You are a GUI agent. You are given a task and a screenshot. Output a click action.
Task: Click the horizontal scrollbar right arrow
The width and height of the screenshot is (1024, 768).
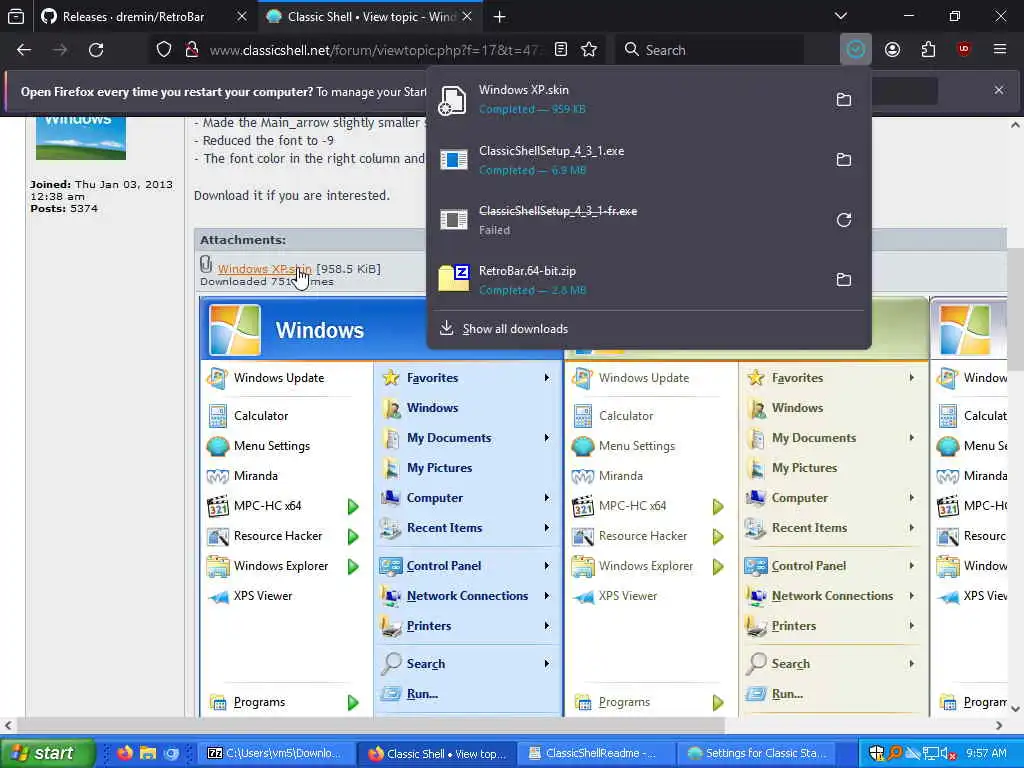(x=999, y=725)
